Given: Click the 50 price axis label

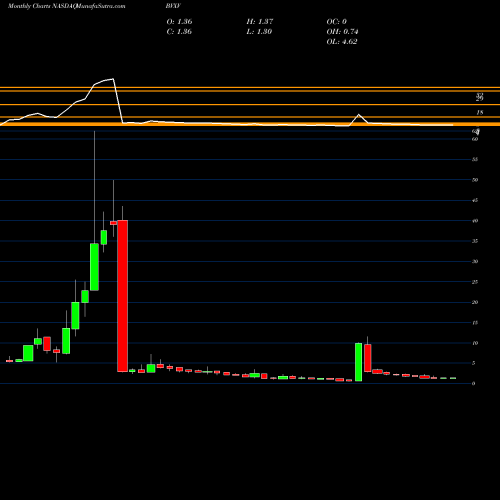Looking at the screenshot, I should tap(475, 180).
